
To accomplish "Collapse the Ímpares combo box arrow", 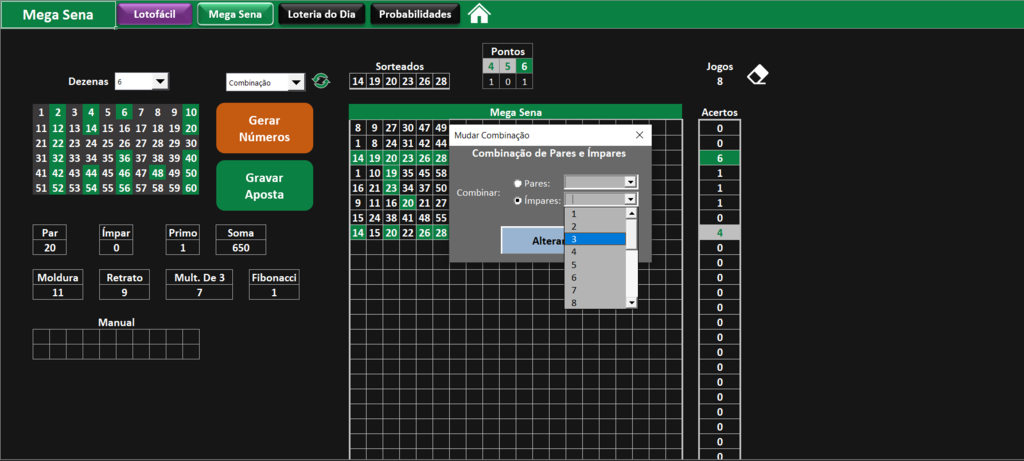I will 630,200.
